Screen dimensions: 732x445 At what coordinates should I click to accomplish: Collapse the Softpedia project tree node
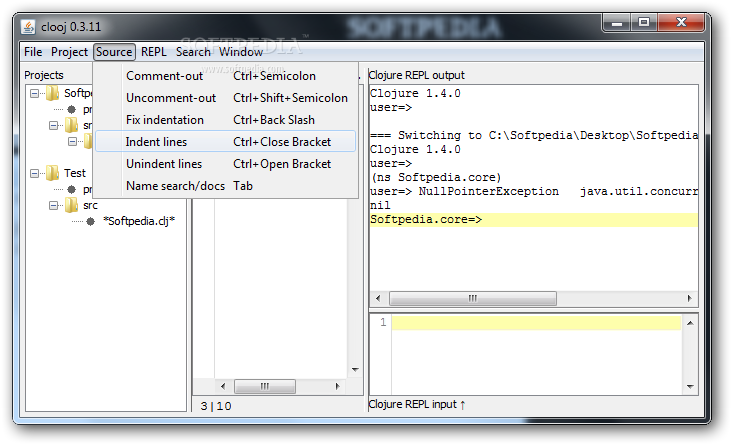coord(34,93)
